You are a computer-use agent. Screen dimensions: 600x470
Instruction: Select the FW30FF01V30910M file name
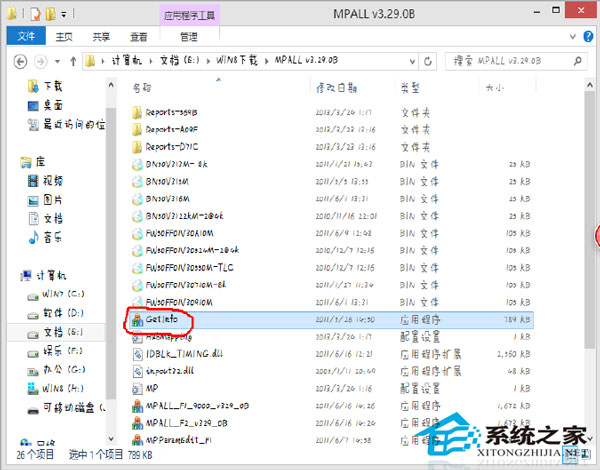coord(179,302)
